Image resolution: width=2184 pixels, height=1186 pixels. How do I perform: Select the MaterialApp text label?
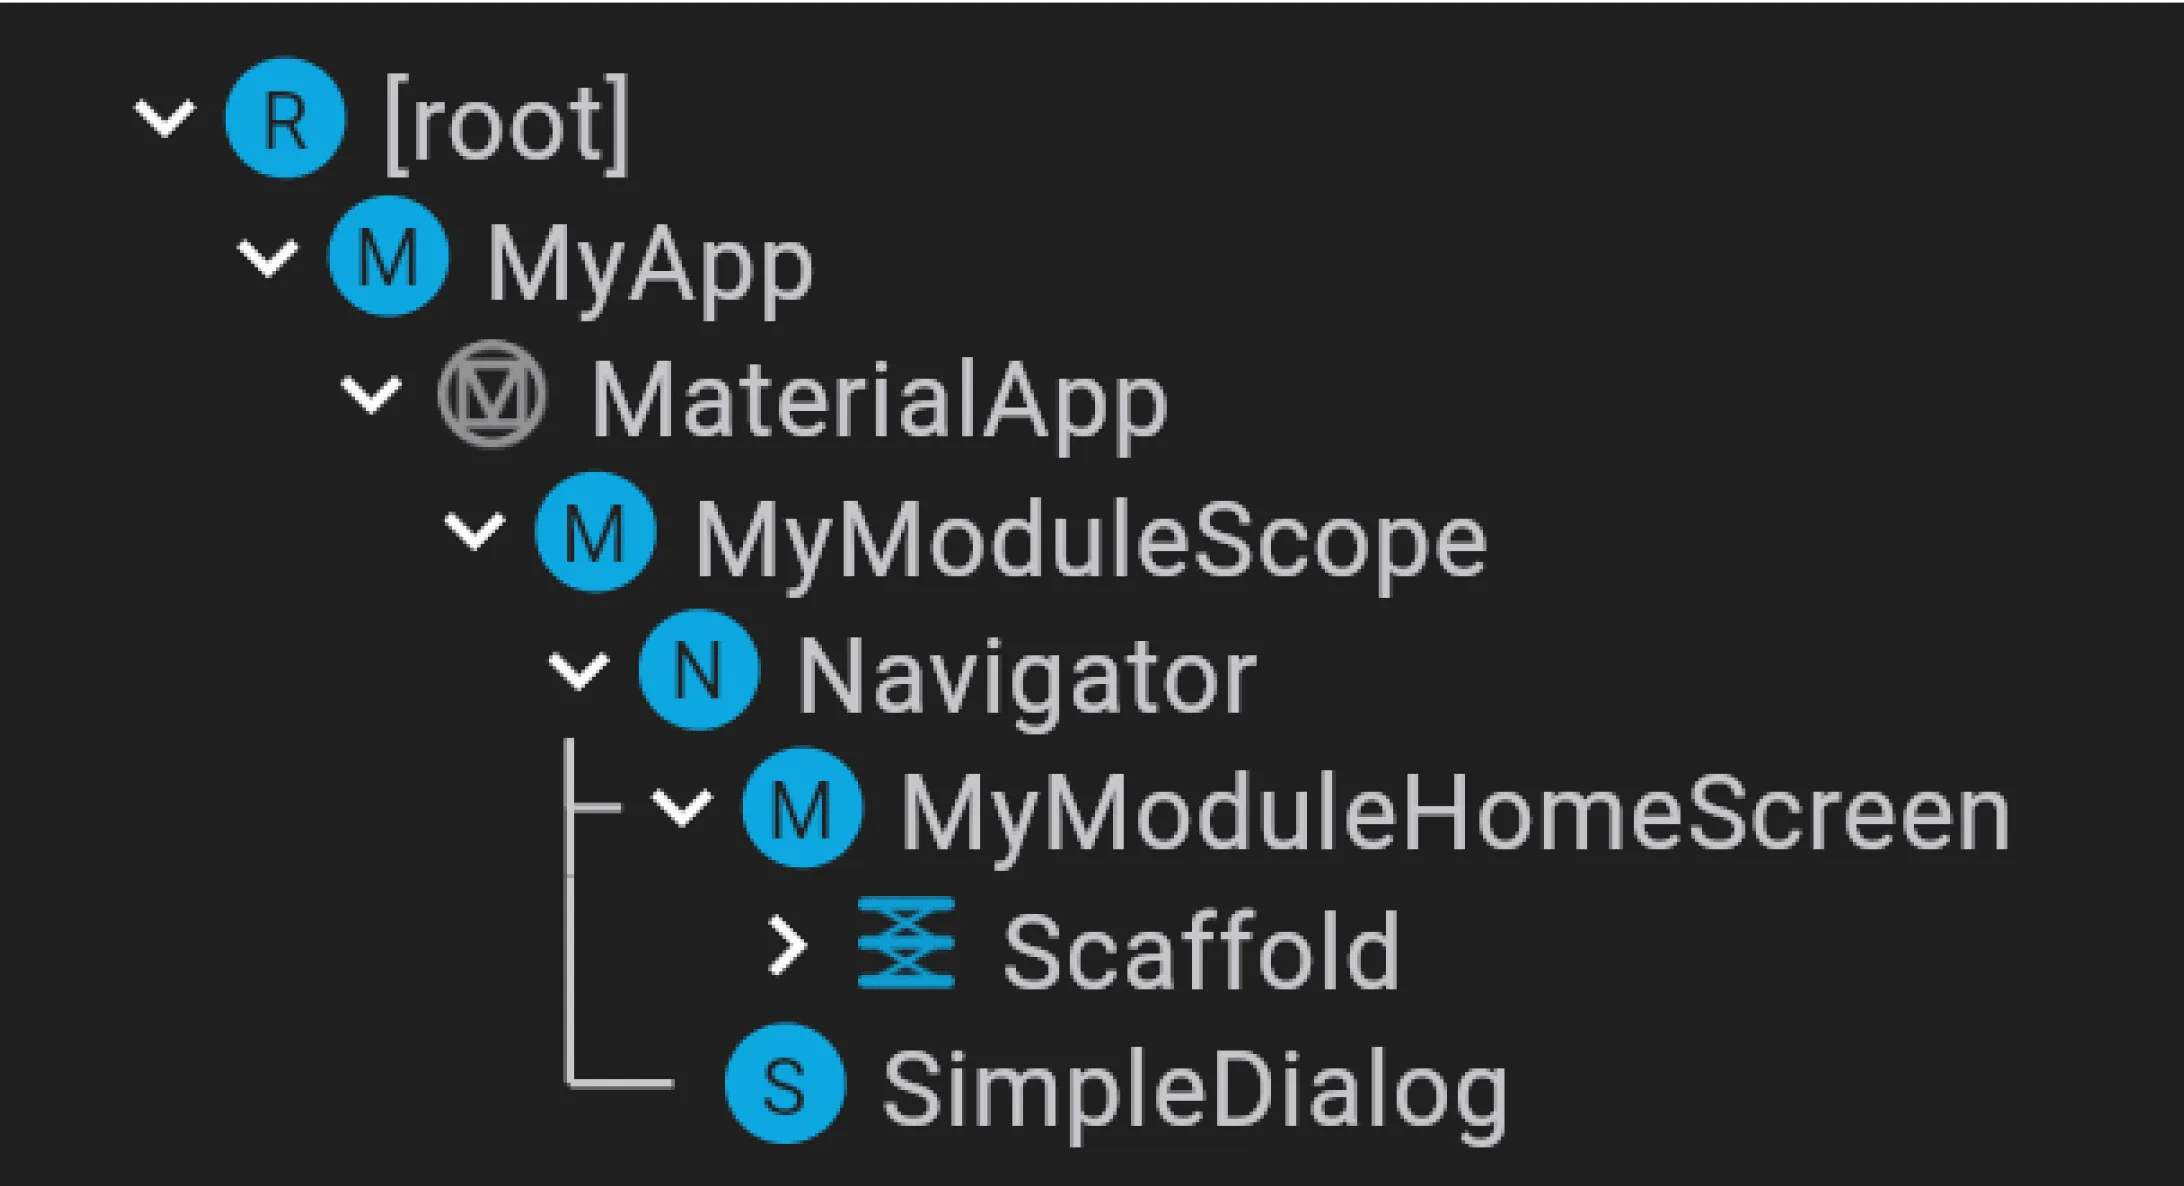coord(879,403)
